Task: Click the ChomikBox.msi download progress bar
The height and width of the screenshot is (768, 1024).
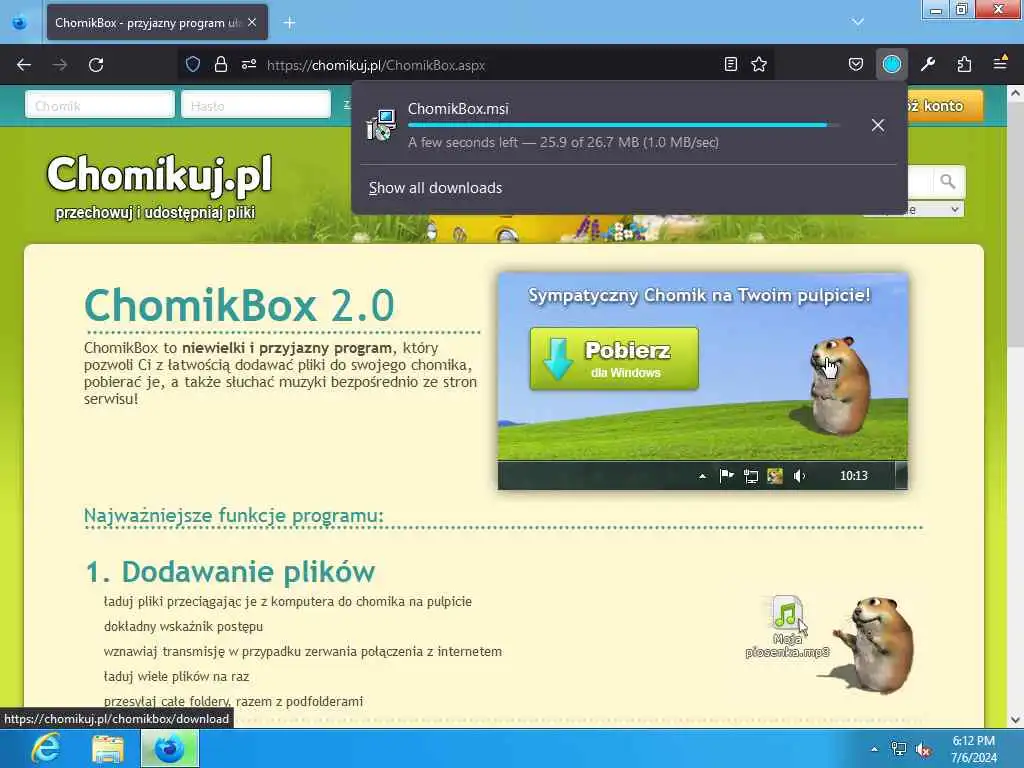Action: (624, 125)
